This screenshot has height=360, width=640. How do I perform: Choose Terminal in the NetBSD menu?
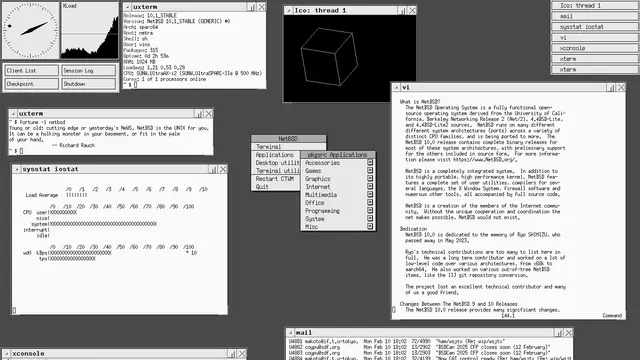click(x=289, y=147)
